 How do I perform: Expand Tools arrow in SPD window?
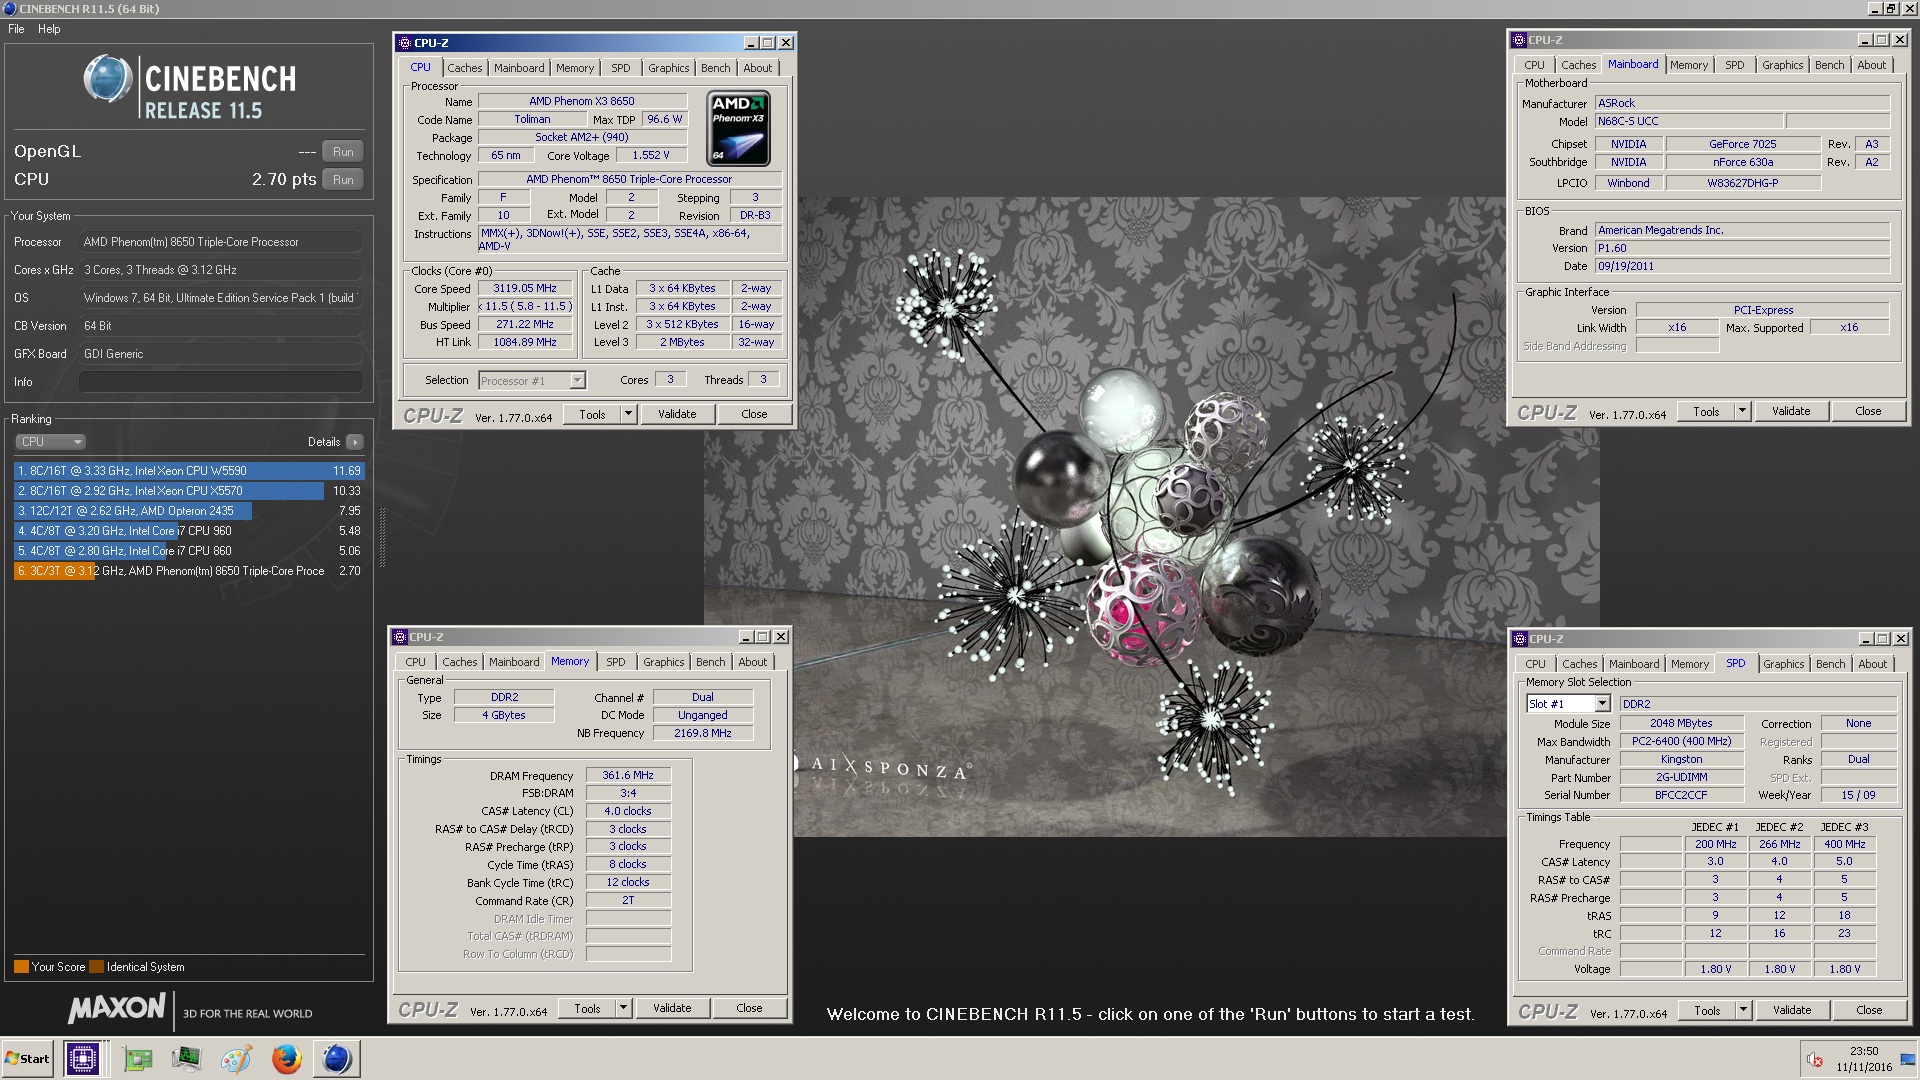(1743, 1010)
